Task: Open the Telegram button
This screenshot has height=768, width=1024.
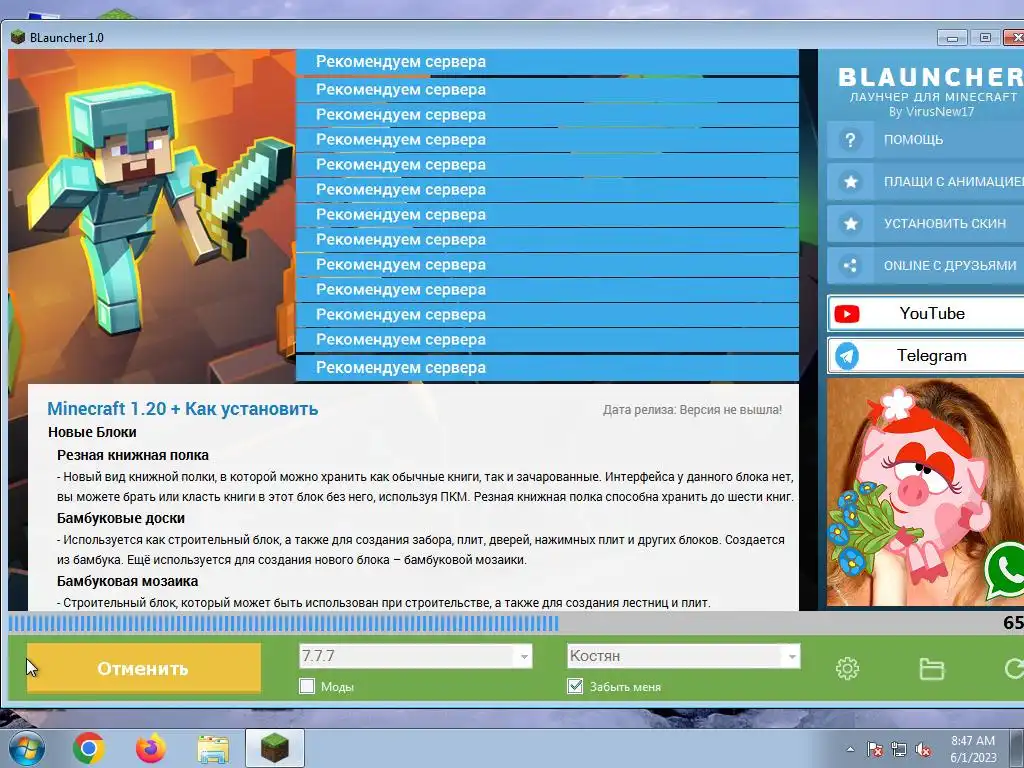Action: pyautogui.click(x=925, y=356)
